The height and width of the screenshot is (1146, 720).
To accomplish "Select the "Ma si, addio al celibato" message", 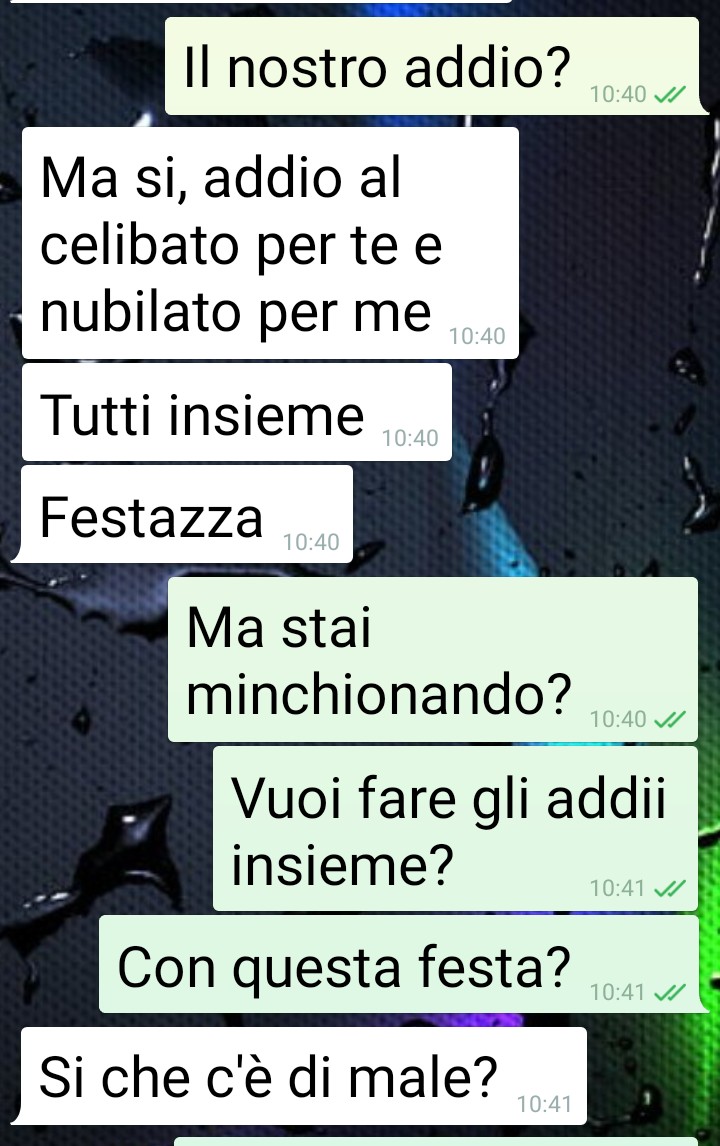I will coord(270,243).
